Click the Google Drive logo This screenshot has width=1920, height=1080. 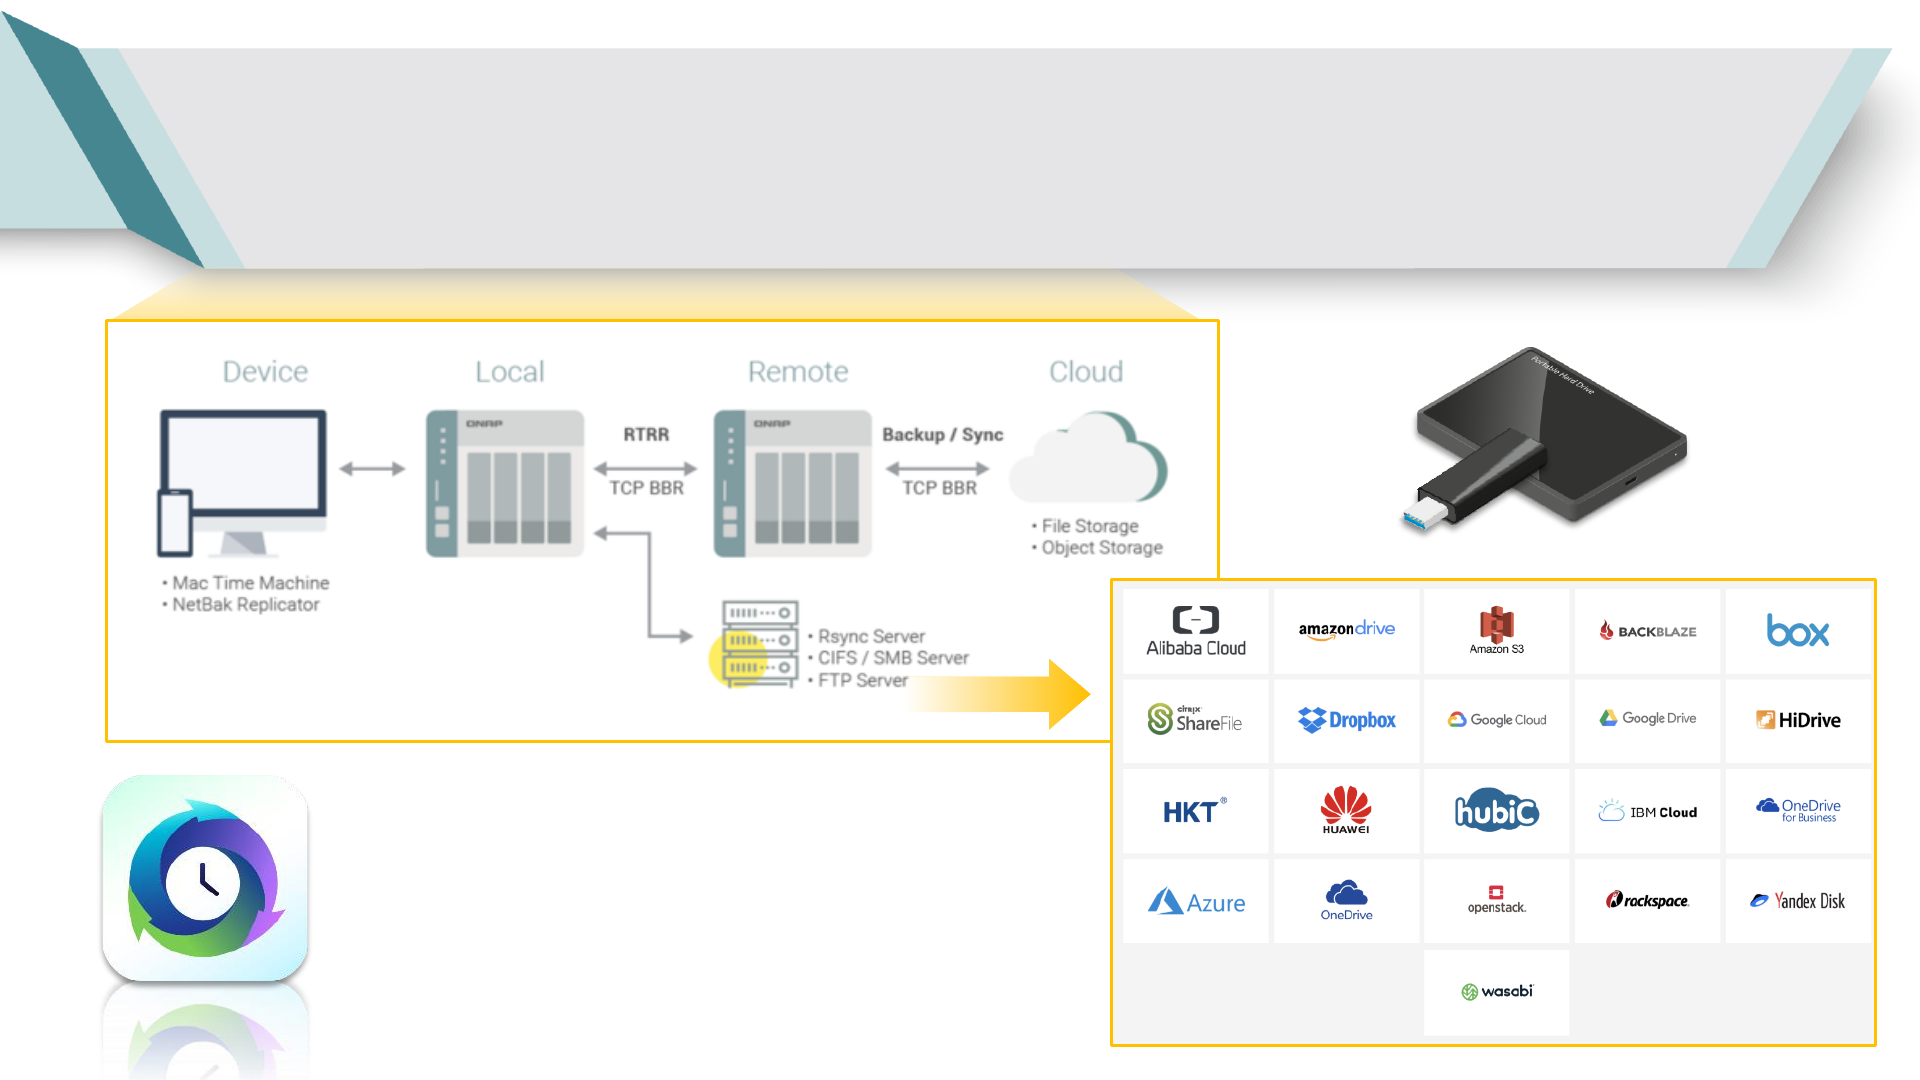(x=1647, y=719)
